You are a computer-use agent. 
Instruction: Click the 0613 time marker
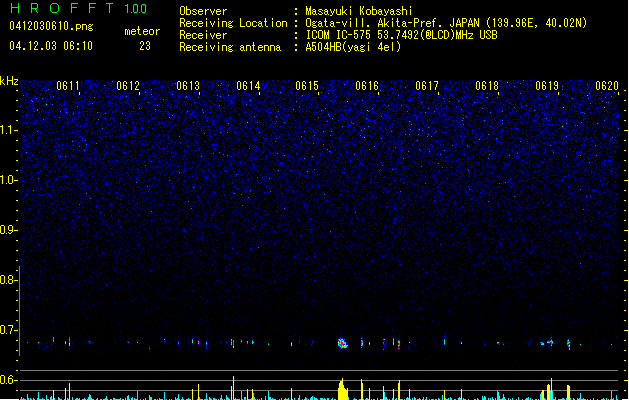tap(188, 86)
